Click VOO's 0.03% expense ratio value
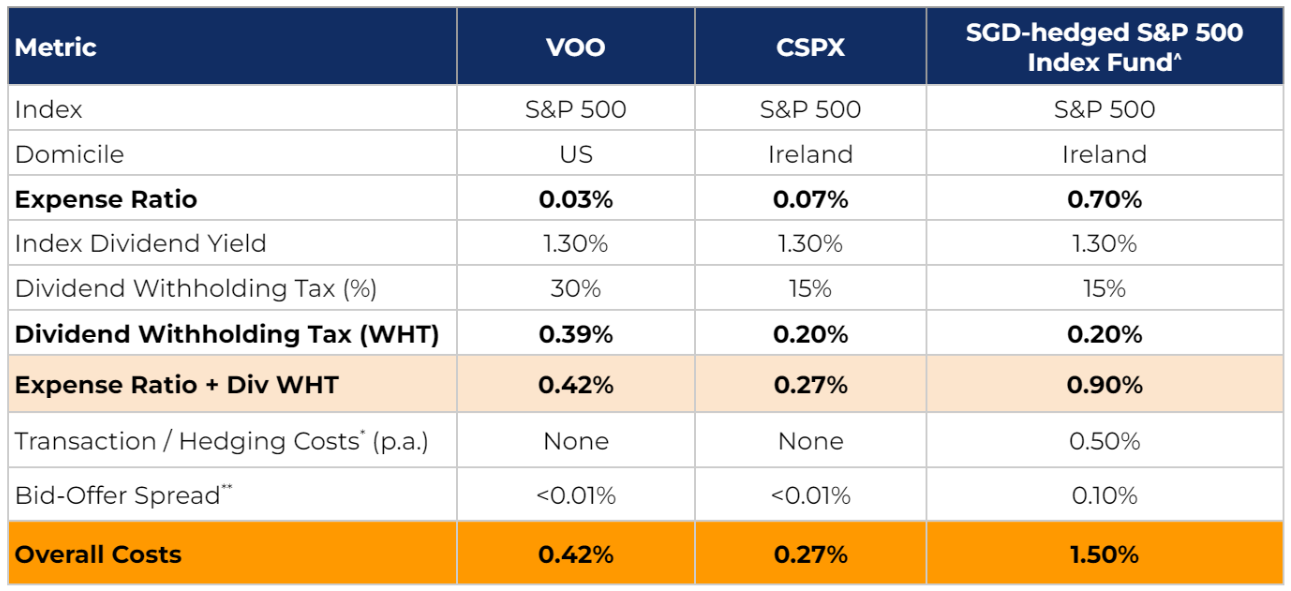Screen dimensions: 1291x591 point(576,199)
